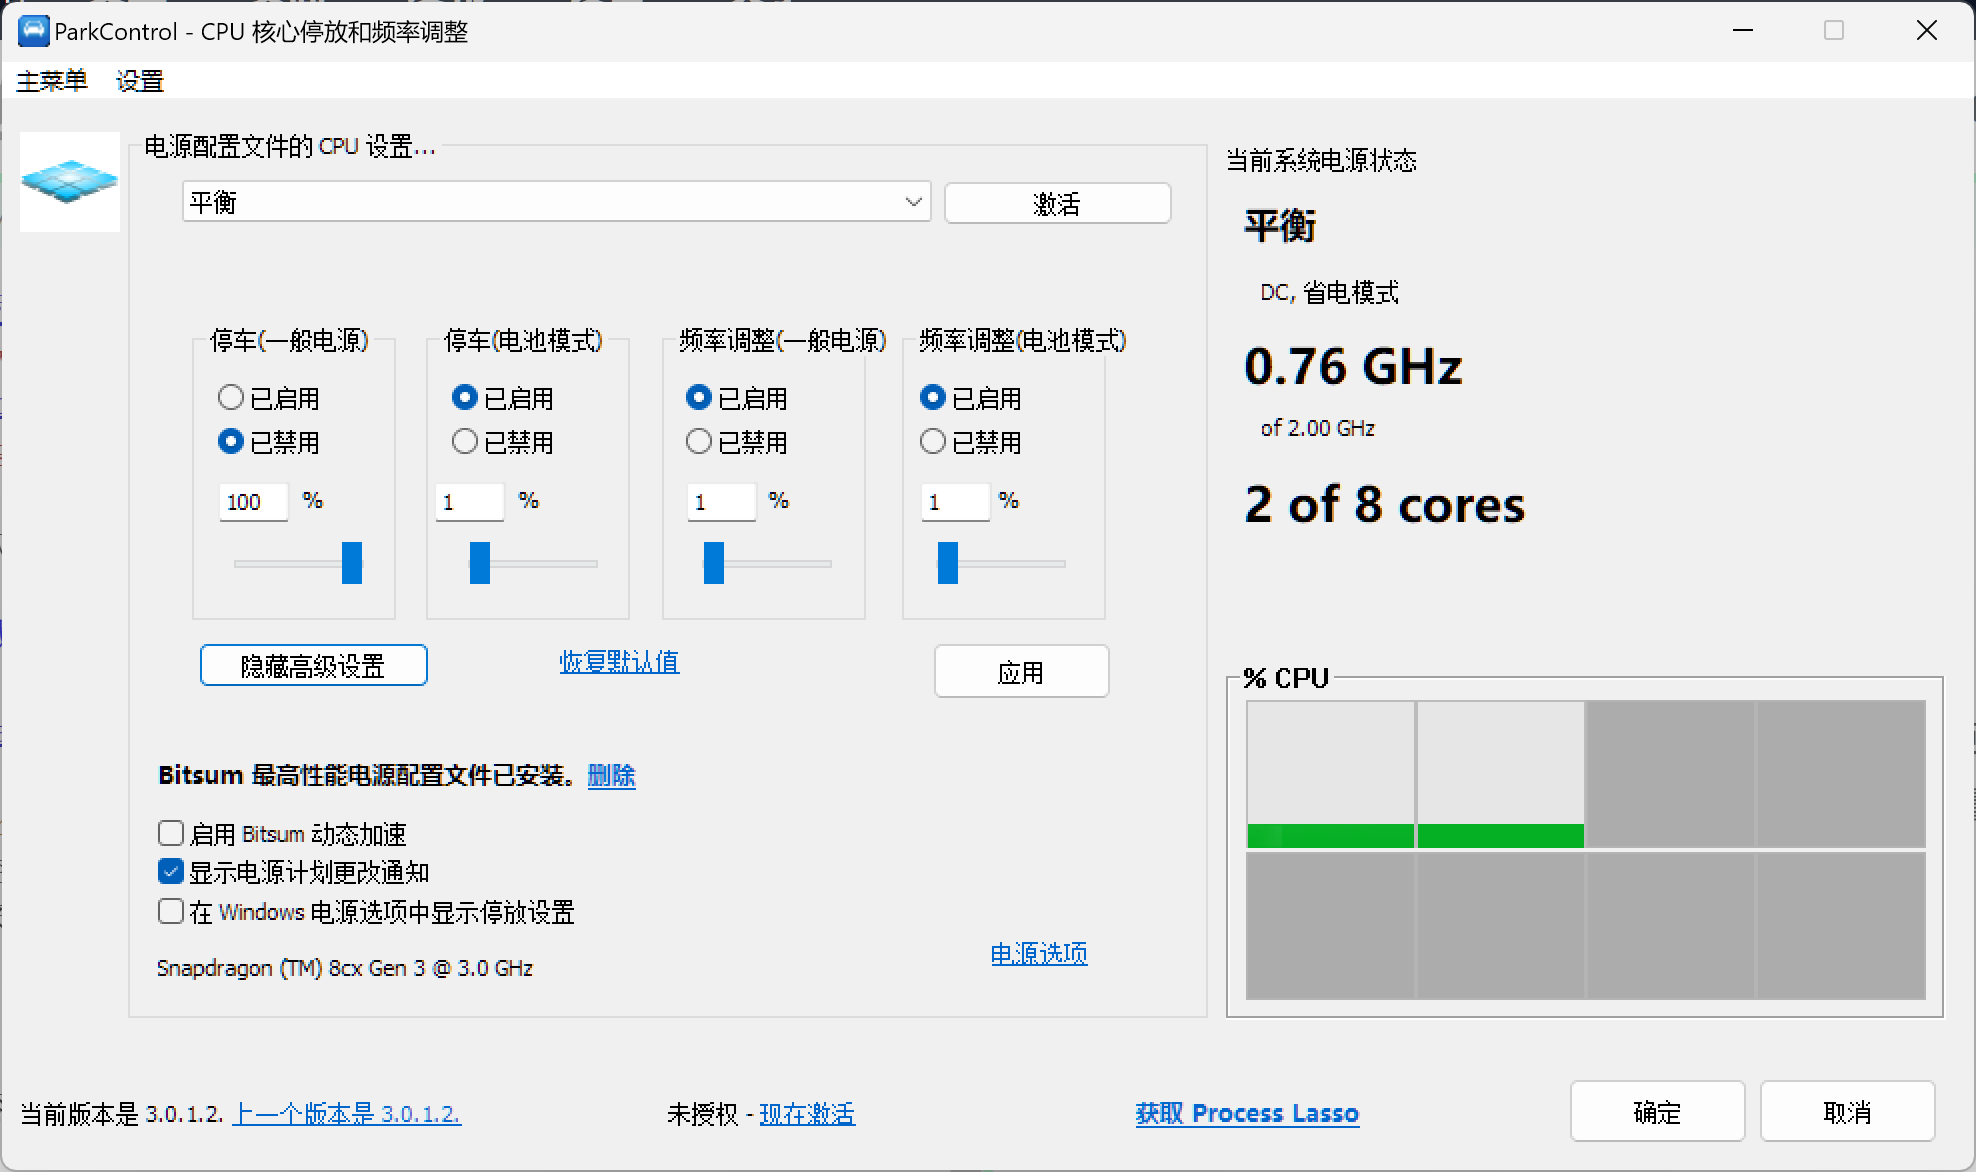Uncheck 显示电源计划更改通知

tap(170, 871)
